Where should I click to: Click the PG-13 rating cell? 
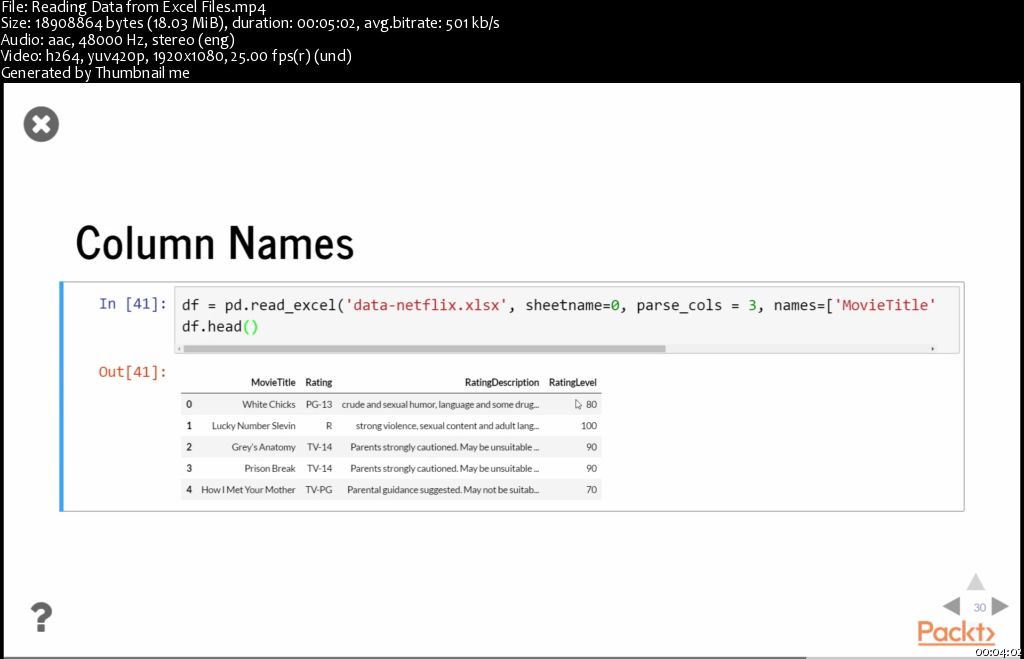pos(319,404)
